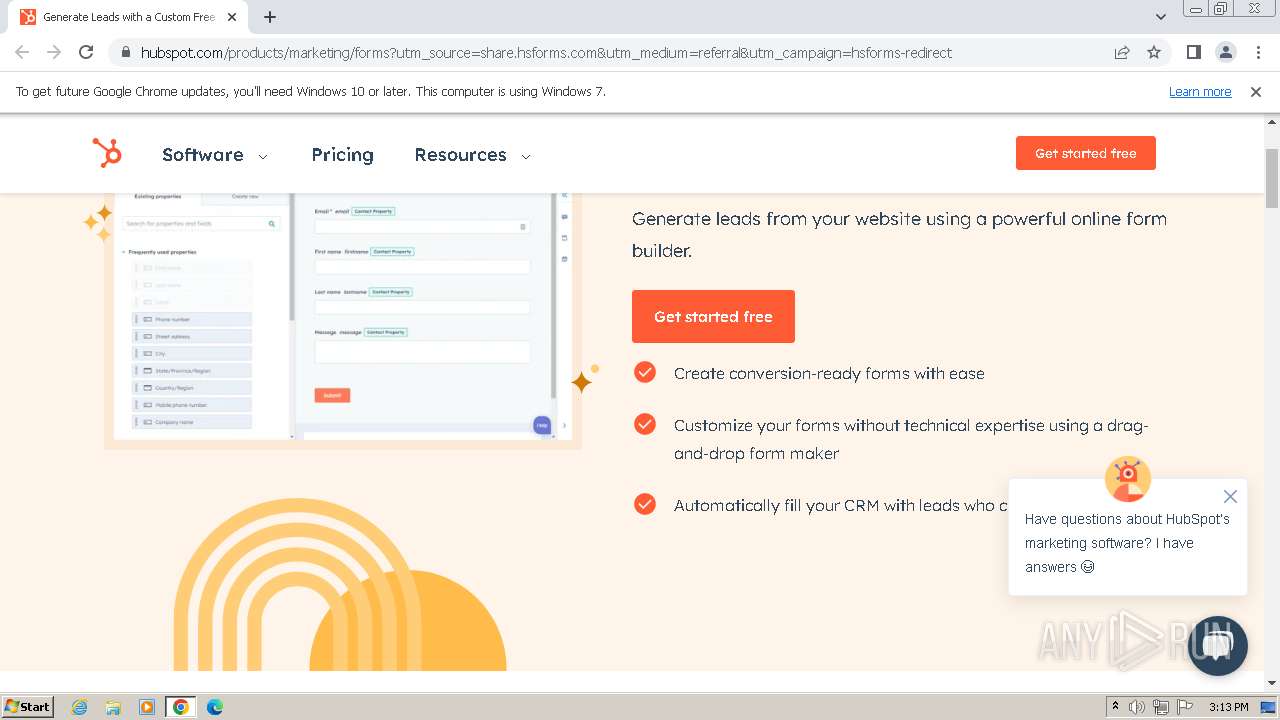Open File Explorer from taskbar
1280x720 pixels.
tap(113, 707)
